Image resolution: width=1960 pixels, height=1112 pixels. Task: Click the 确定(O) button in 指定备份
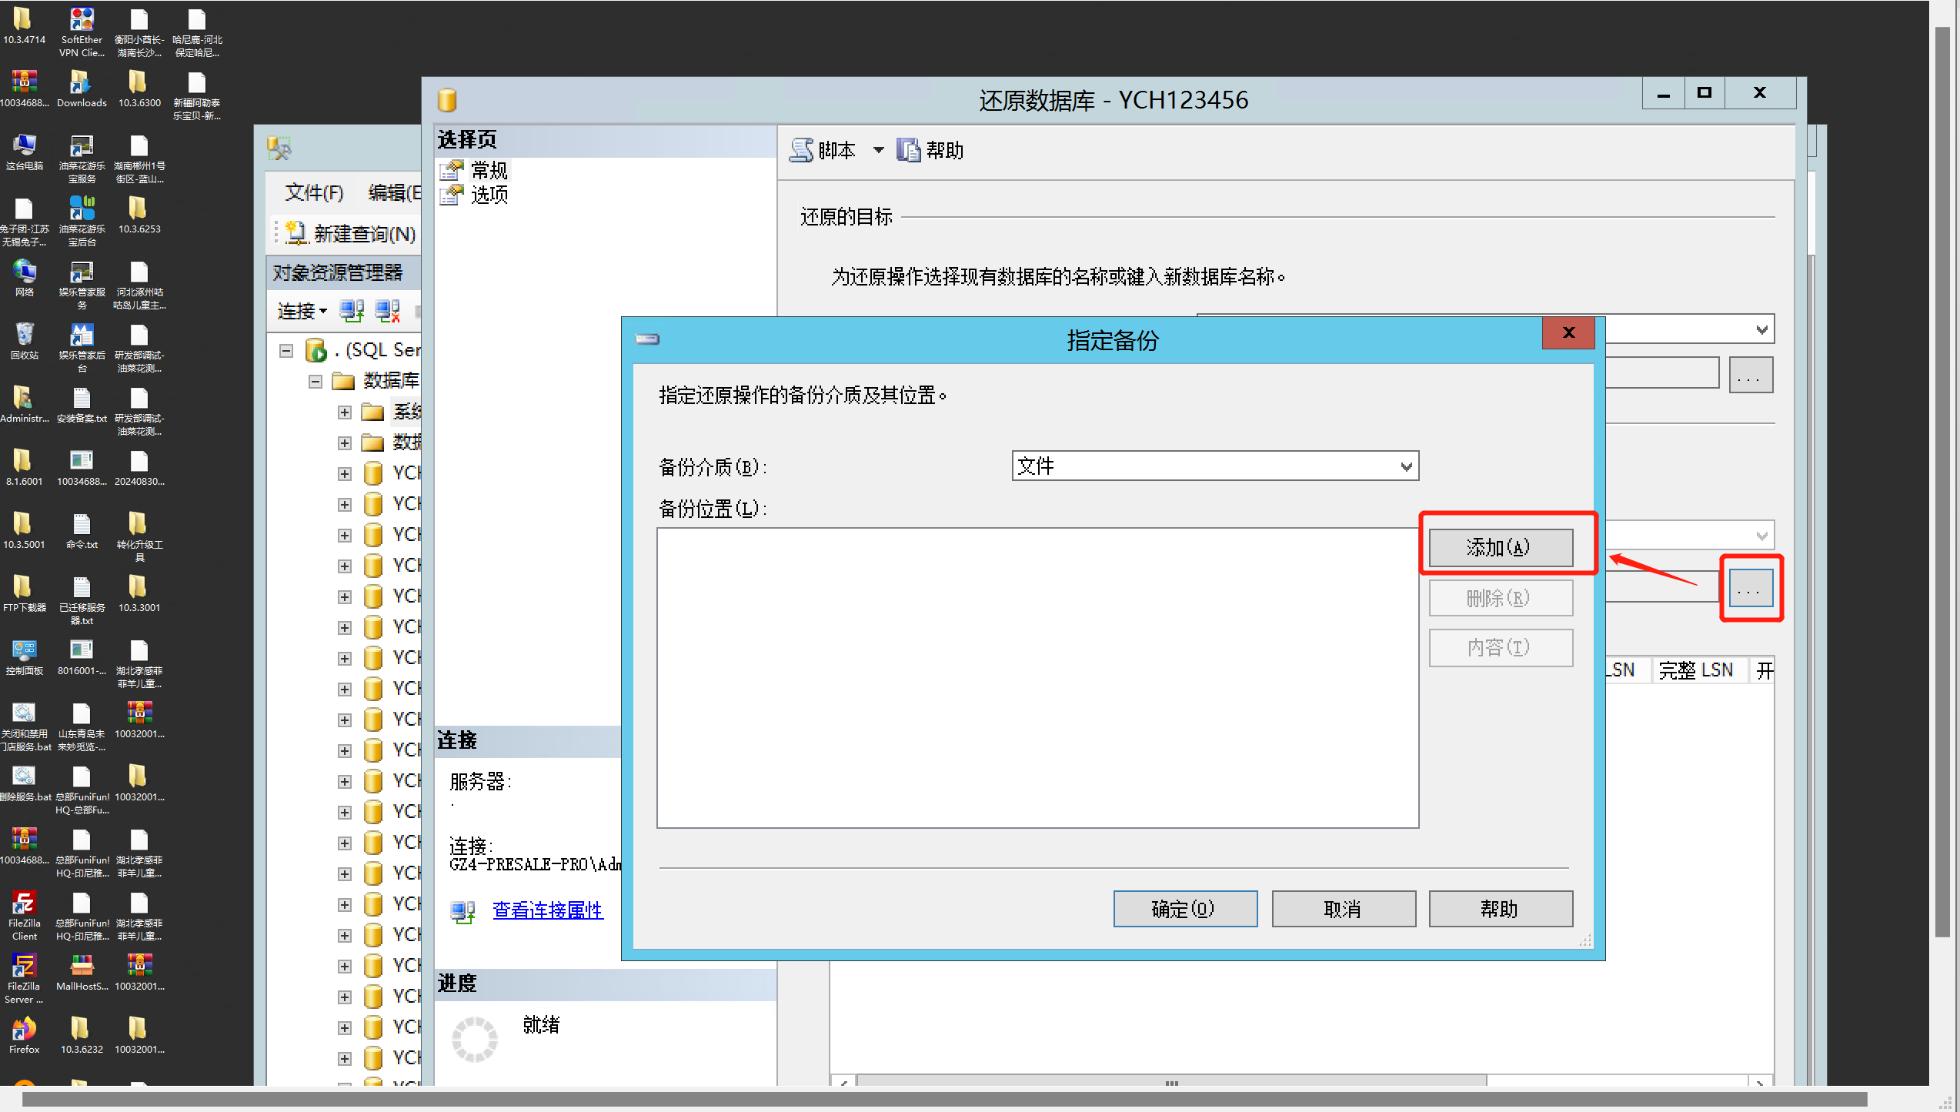coord(1185,909)
